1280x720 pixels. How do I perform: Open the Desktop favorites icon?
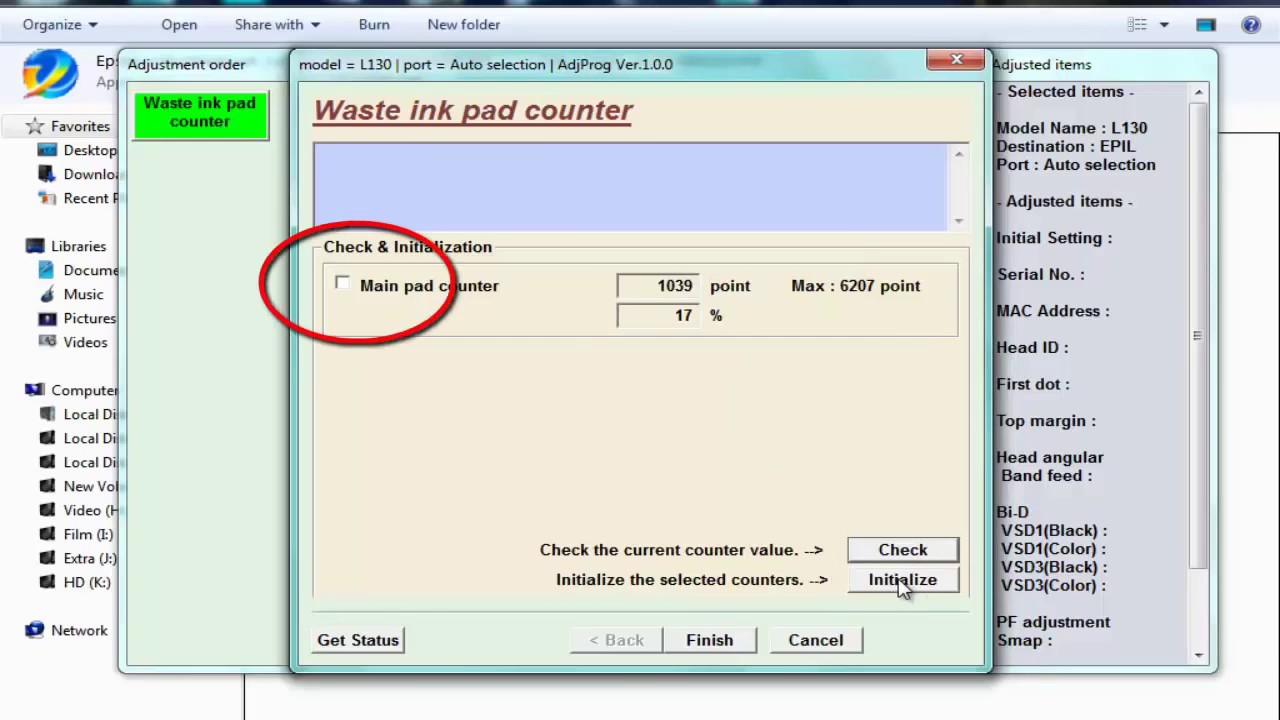(47, 150)
